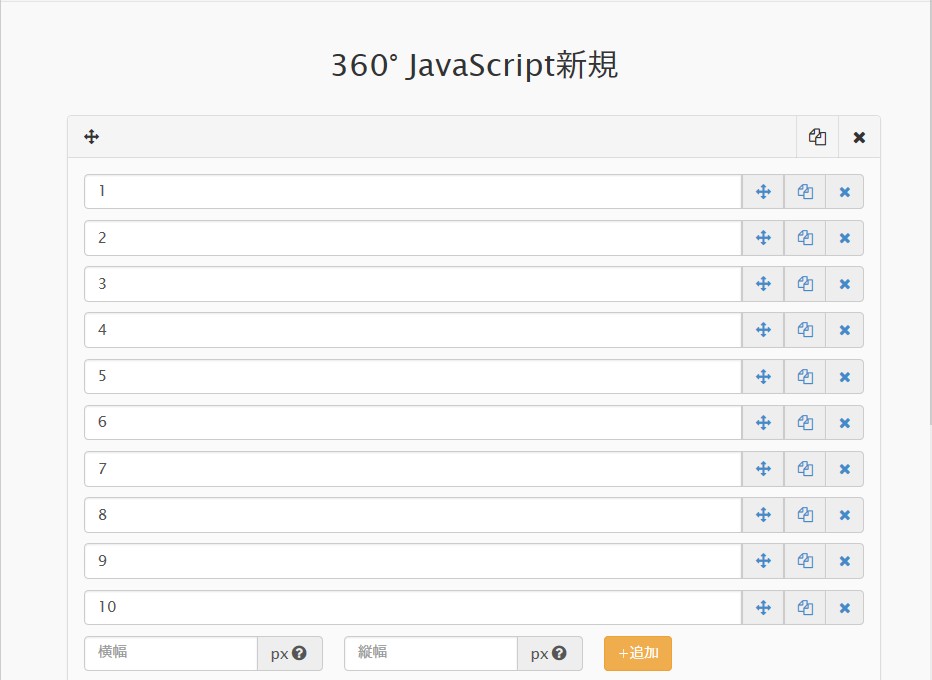Click move handle for row 7
This screenshot has width=932, height=680.
pos(763,469)
